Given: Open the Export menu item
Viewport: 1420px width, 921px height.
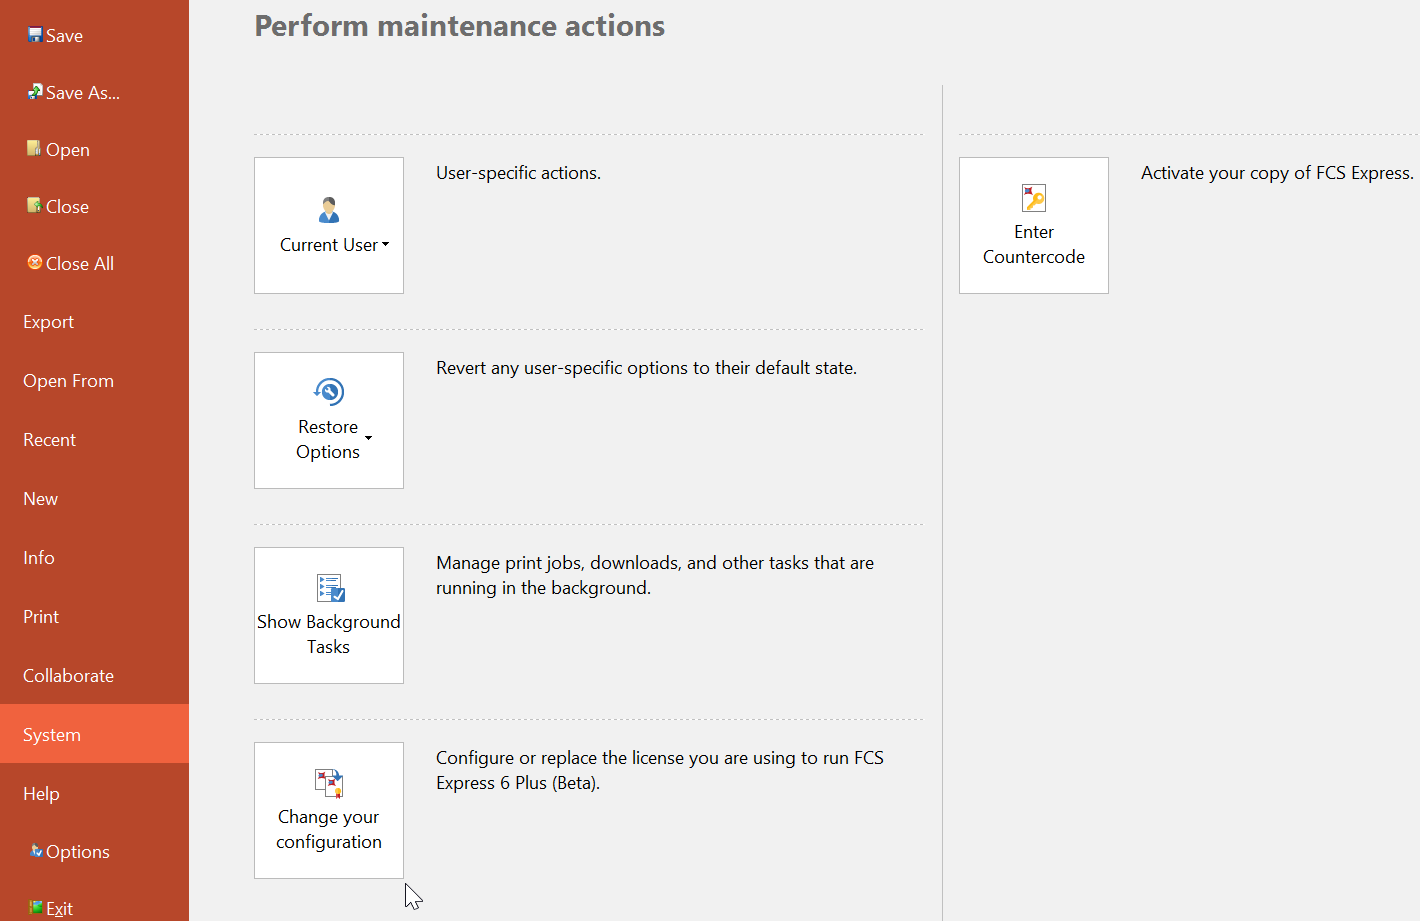Looking at the screenshot, I should (x=48, y=322).
